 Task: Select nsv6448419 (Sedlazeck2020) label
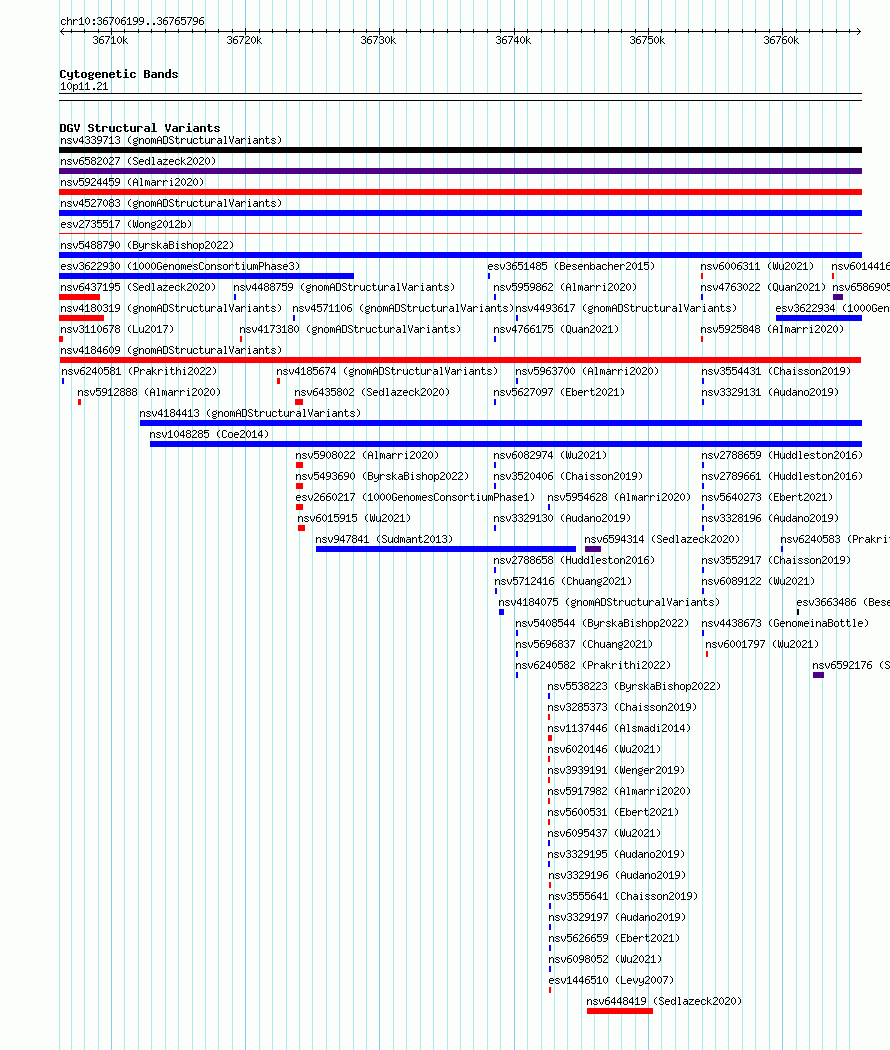[x=664, y=1001]
